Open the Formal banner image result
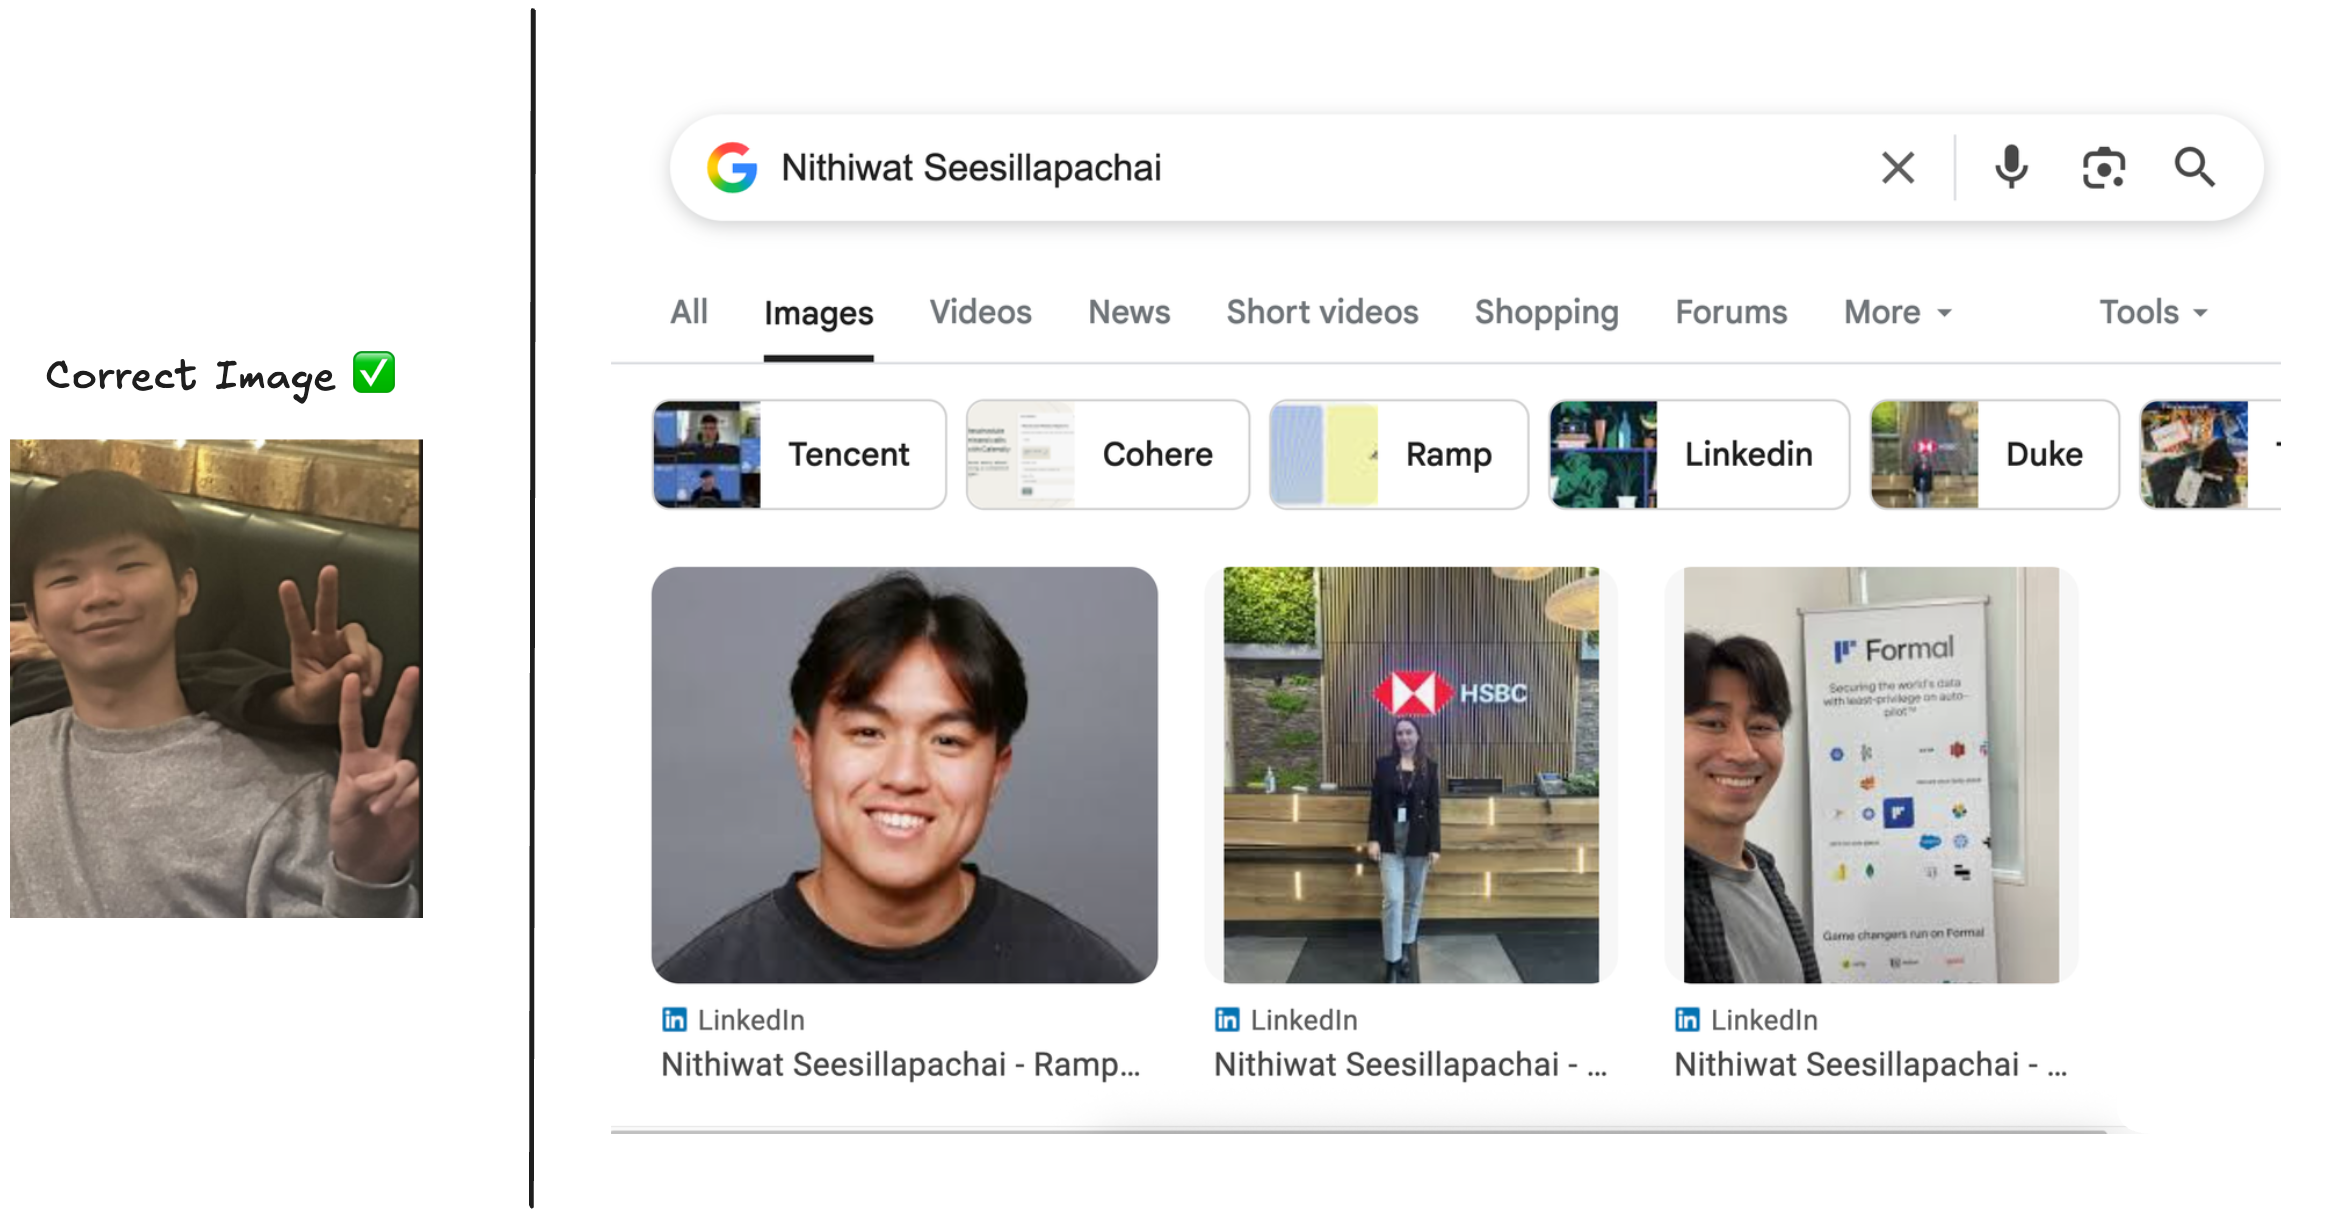The width and height of the screenshot is (2330, 1216). coord(1871,774)
